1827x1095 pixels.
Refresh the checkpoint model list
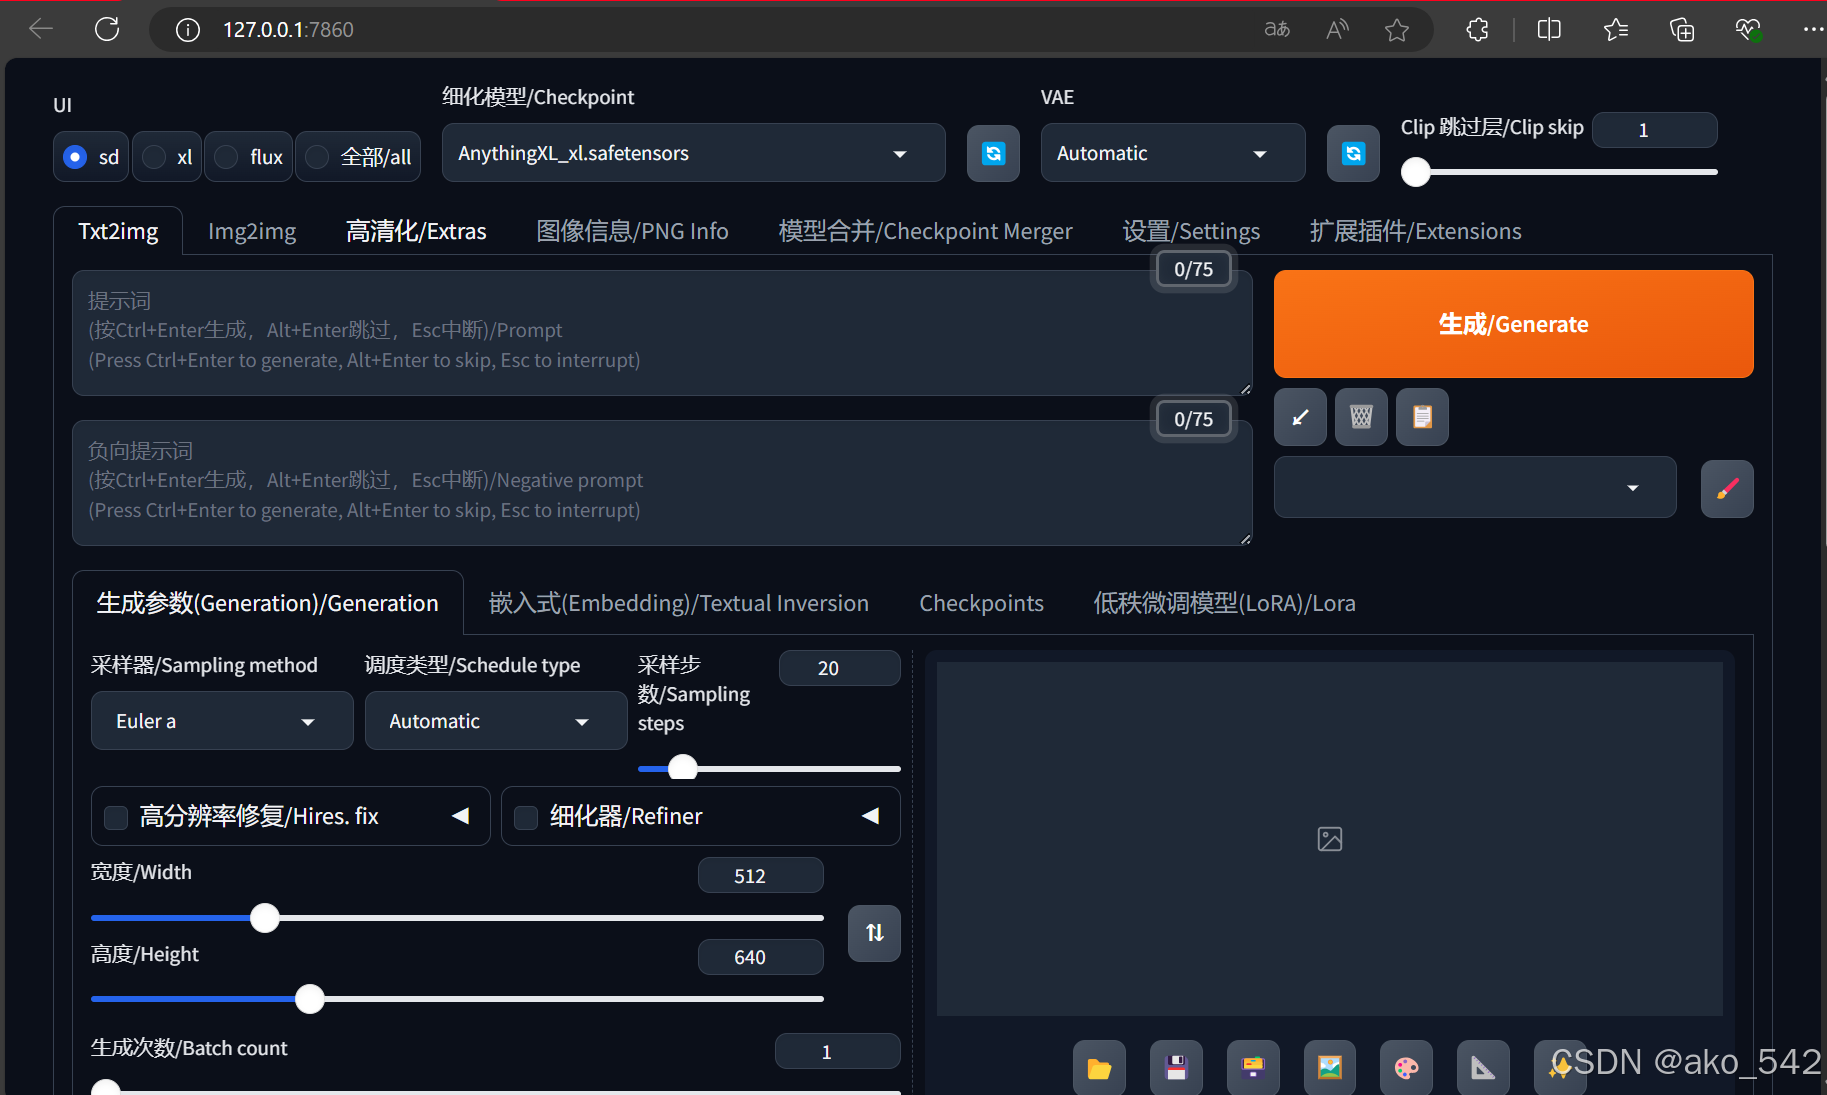993,153
